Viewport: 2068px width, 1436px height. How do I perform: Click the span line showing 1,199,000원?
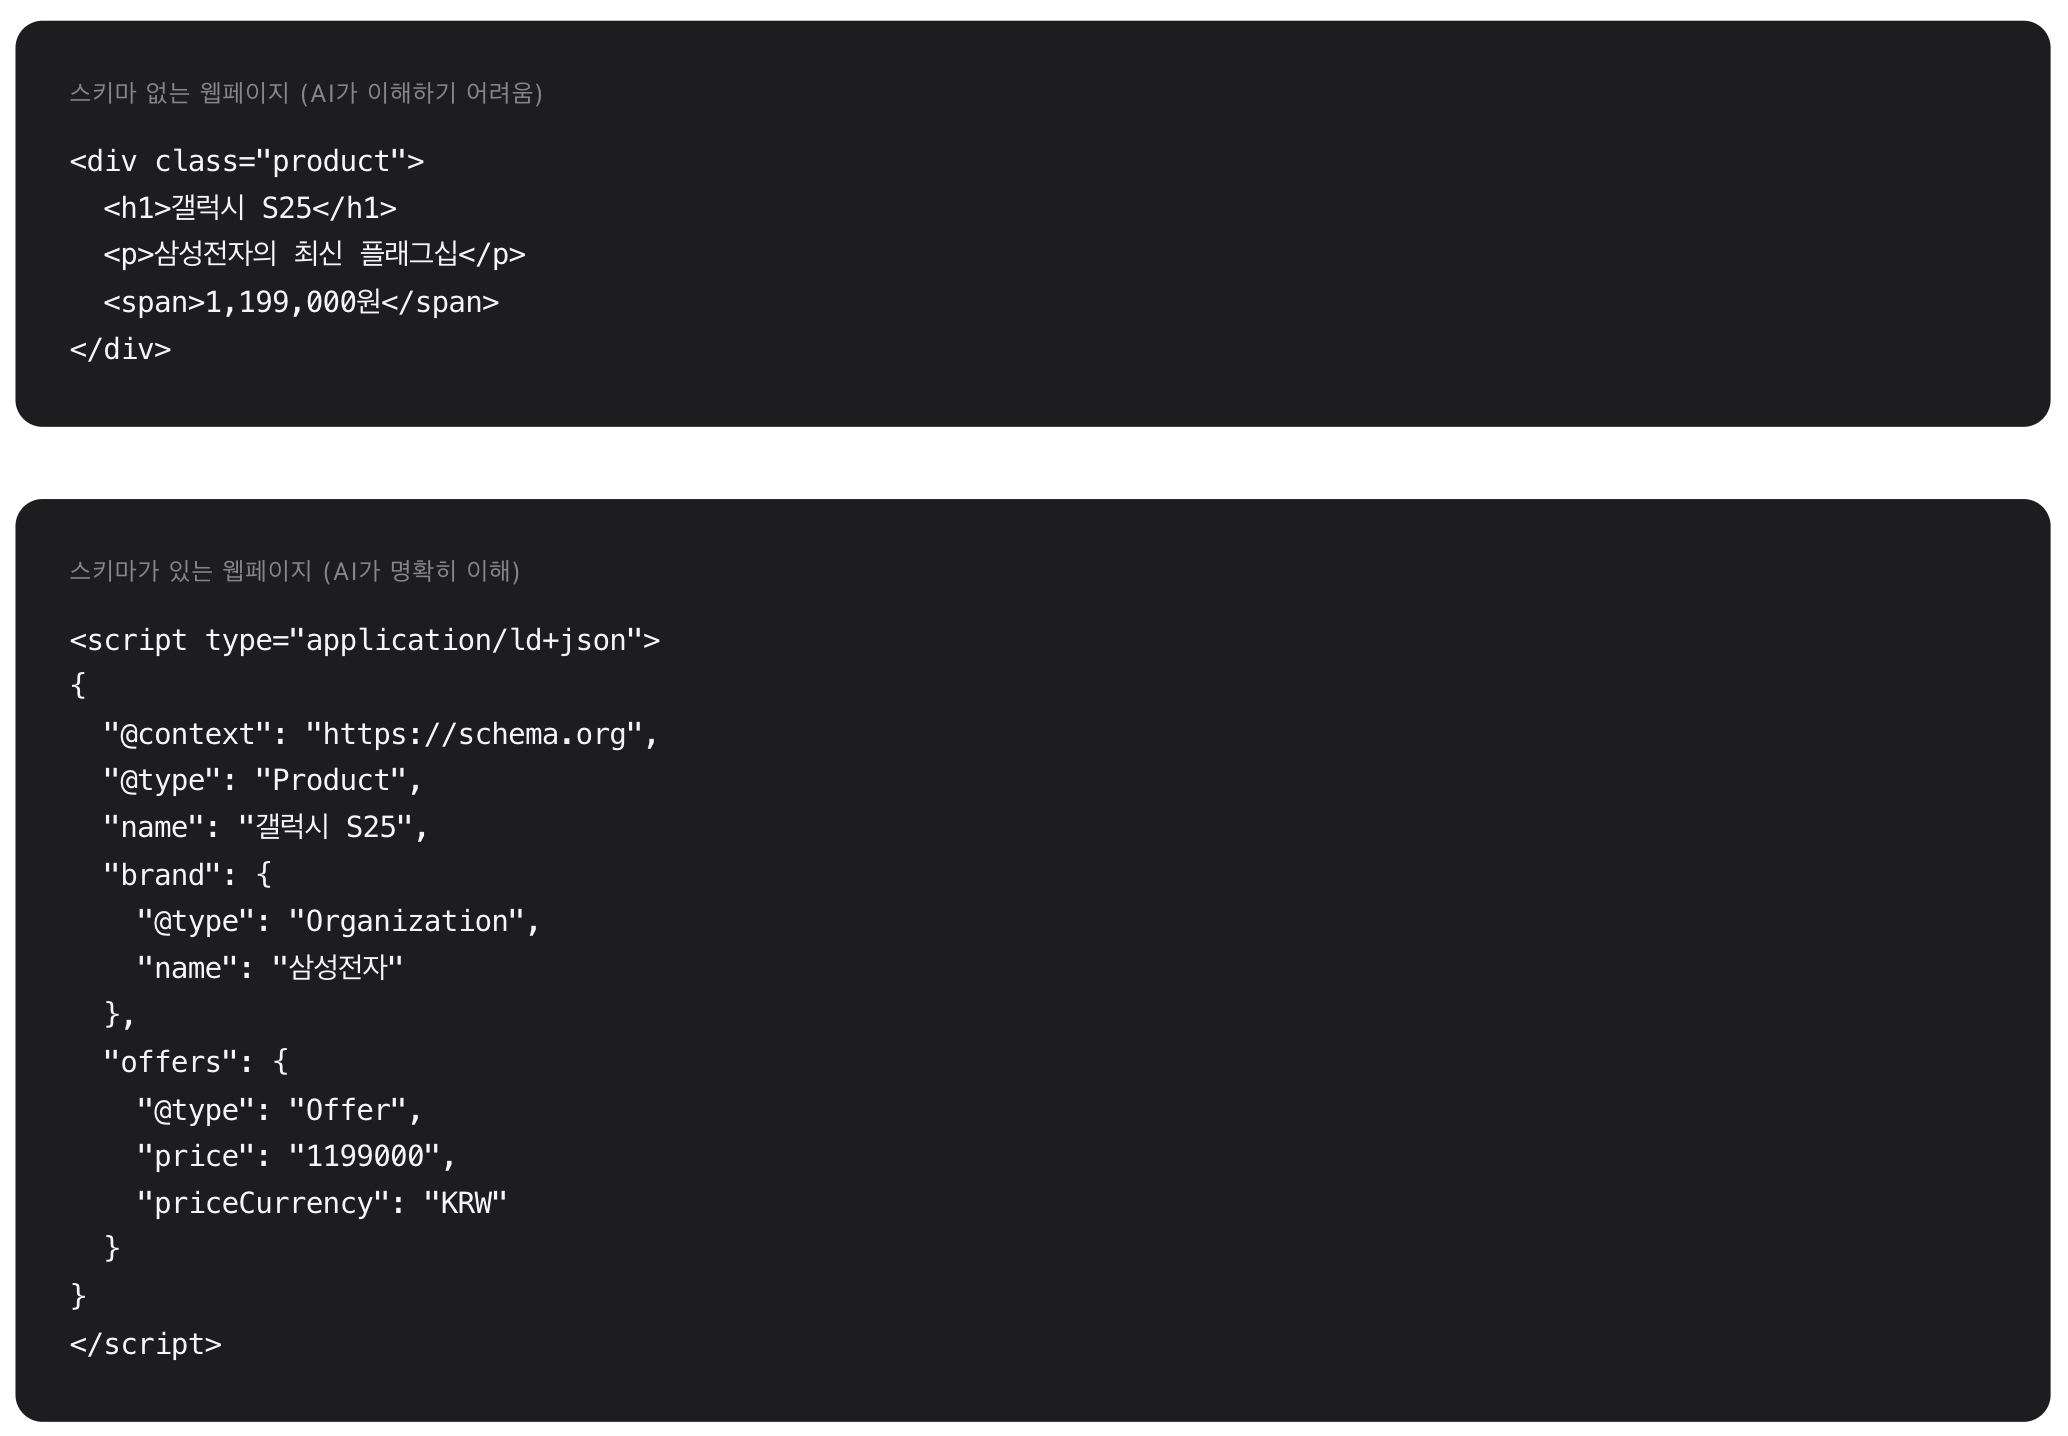click(x=301, y=302)
